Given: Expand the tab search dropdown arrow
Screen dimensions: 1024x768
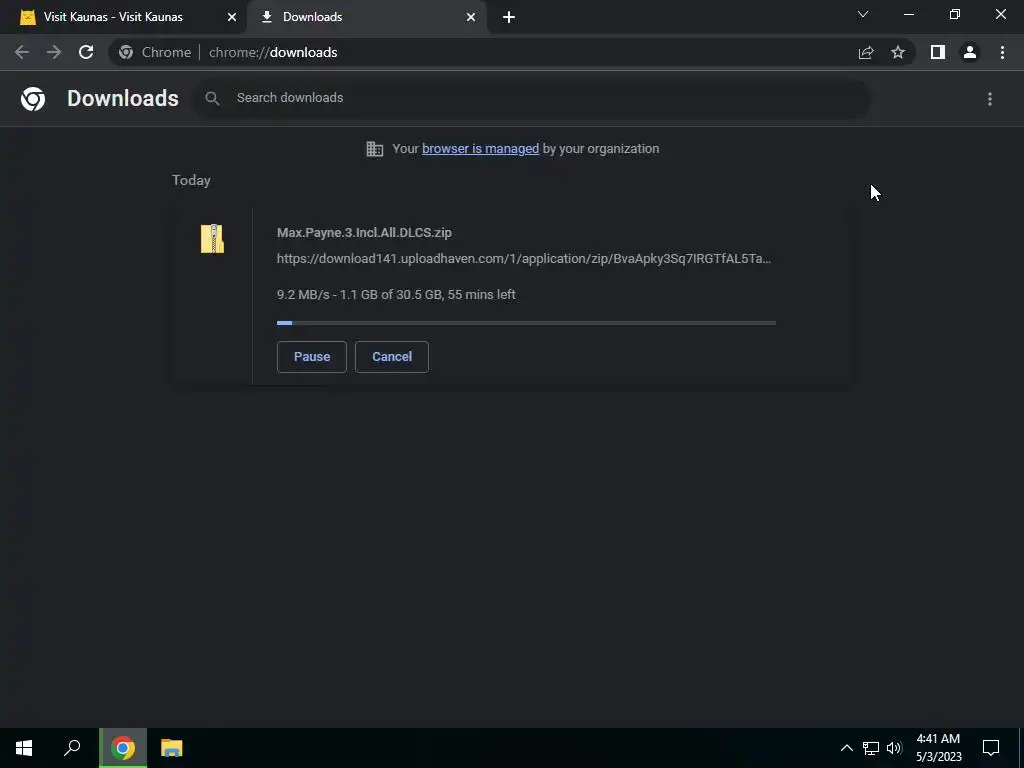Looking at the screenshot, I should [863, 14].
